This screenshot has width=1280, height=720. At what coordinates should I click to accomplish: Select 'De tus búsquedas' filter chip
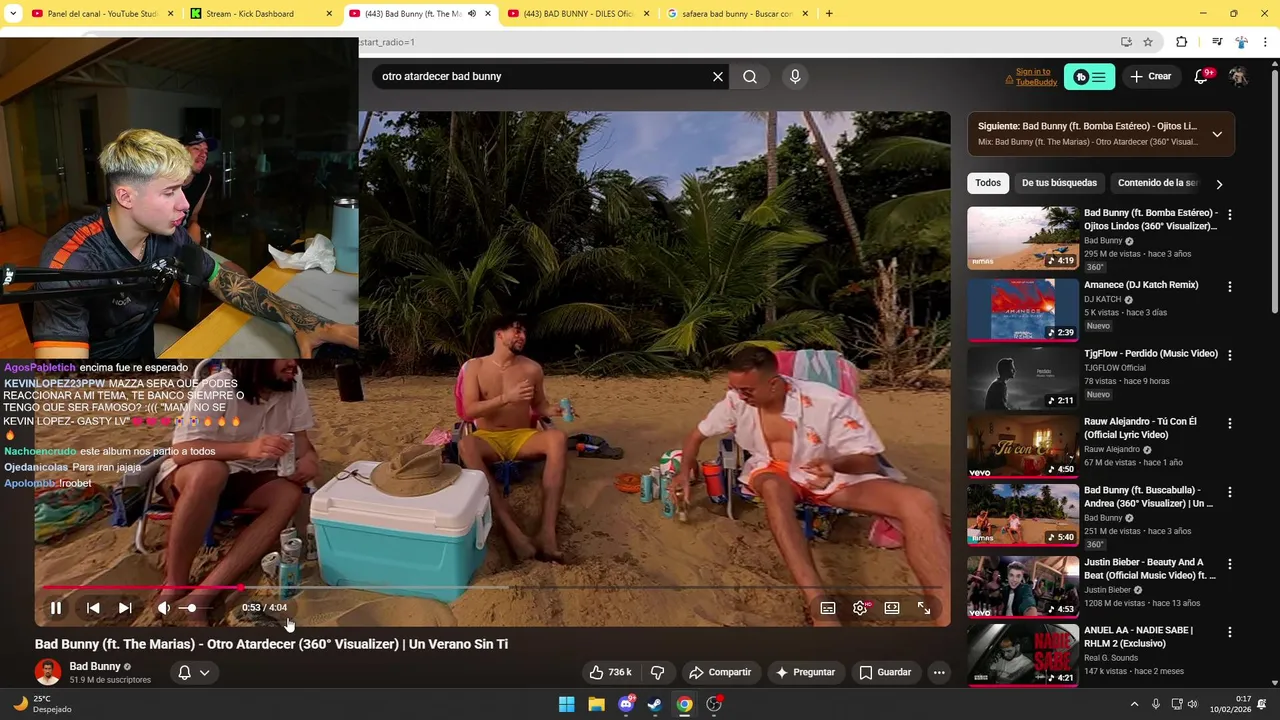[x=1059, y=183]
